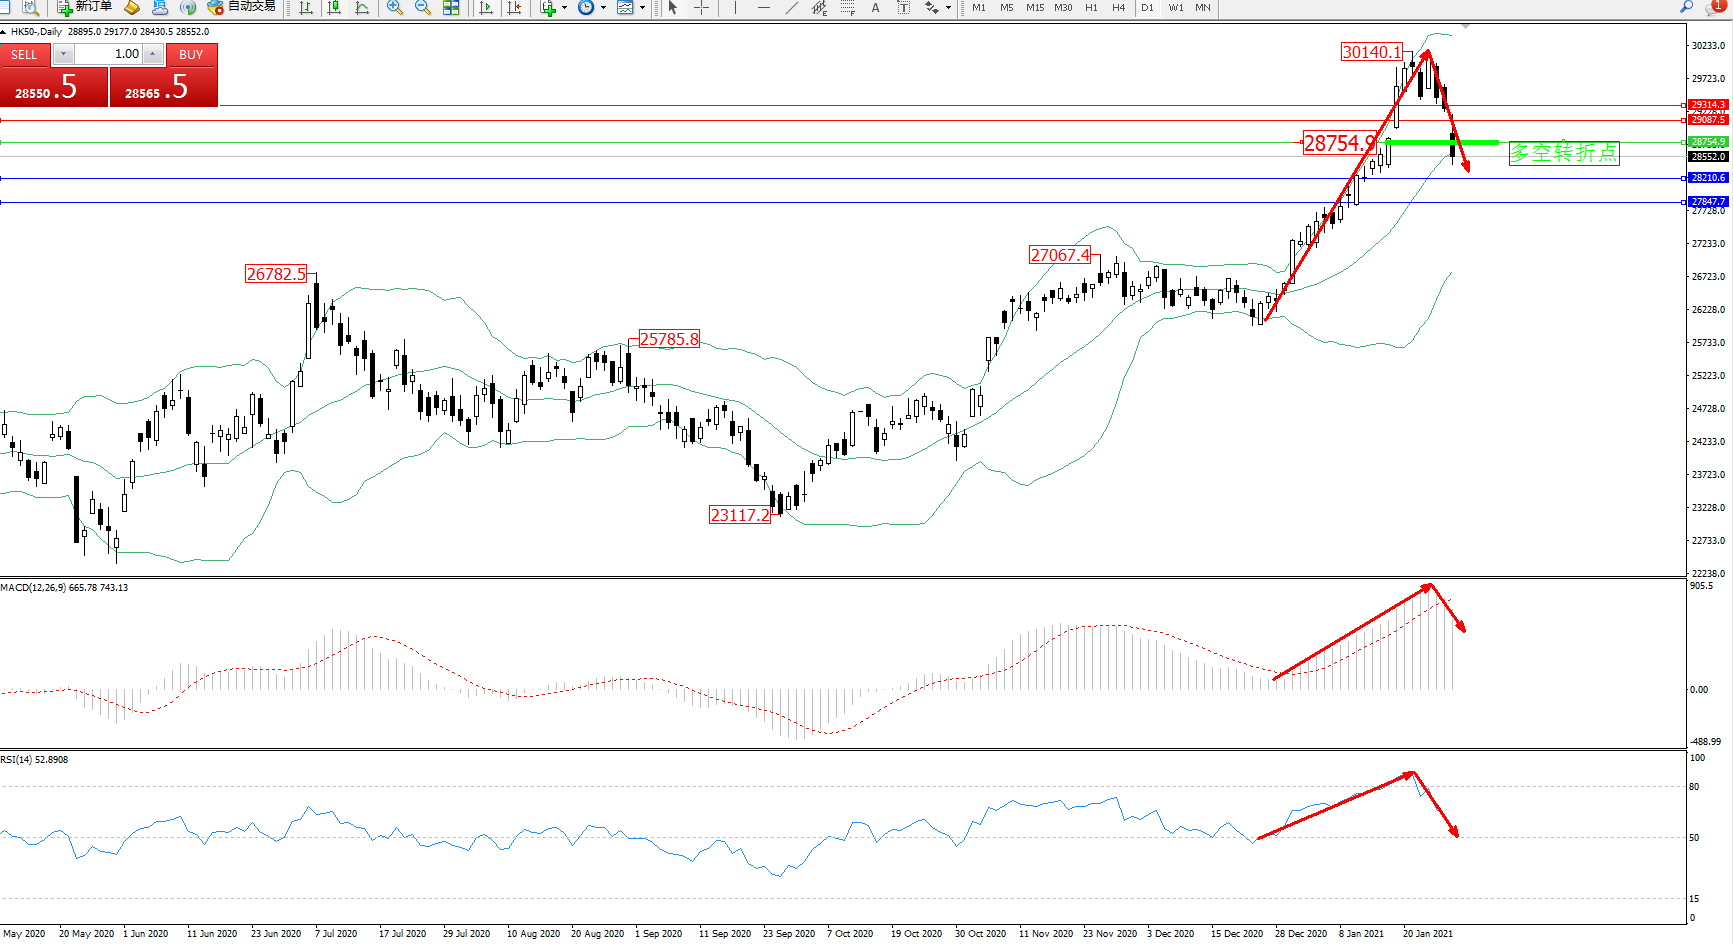Image resolution: width=1733 pixels, height=944 pixels.
Task: Click the Zoom Out magnifier icon
Action: coord(423,7)
